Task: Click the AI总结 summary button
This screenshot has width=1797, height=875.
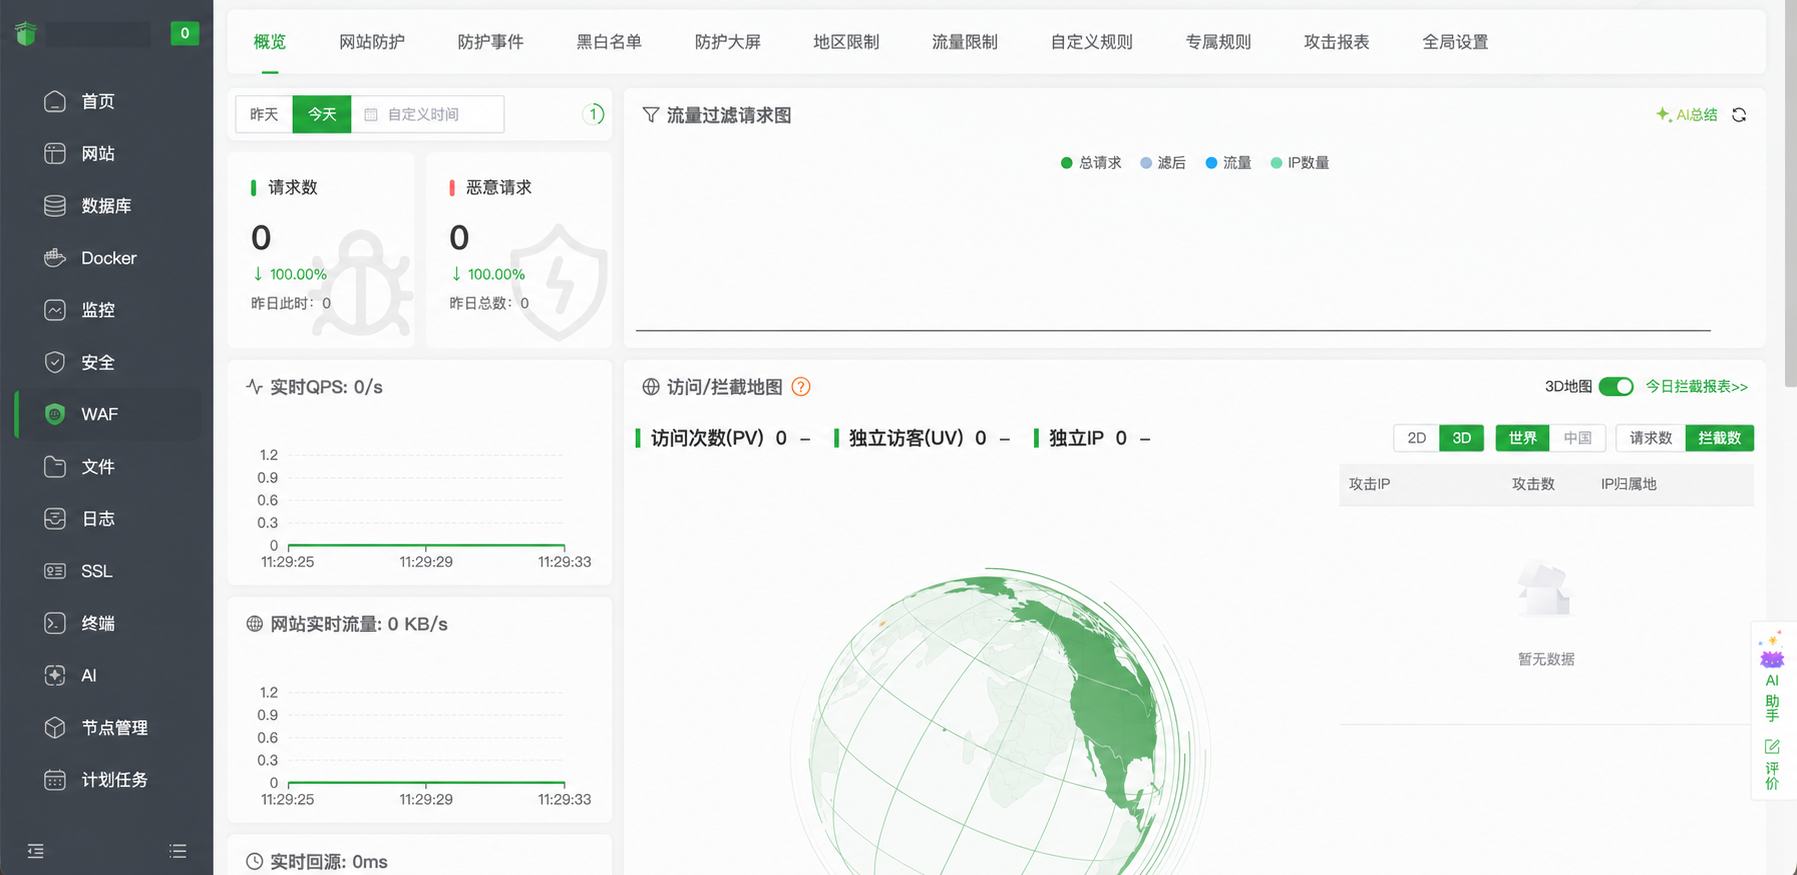Action: click(1687, 115)
